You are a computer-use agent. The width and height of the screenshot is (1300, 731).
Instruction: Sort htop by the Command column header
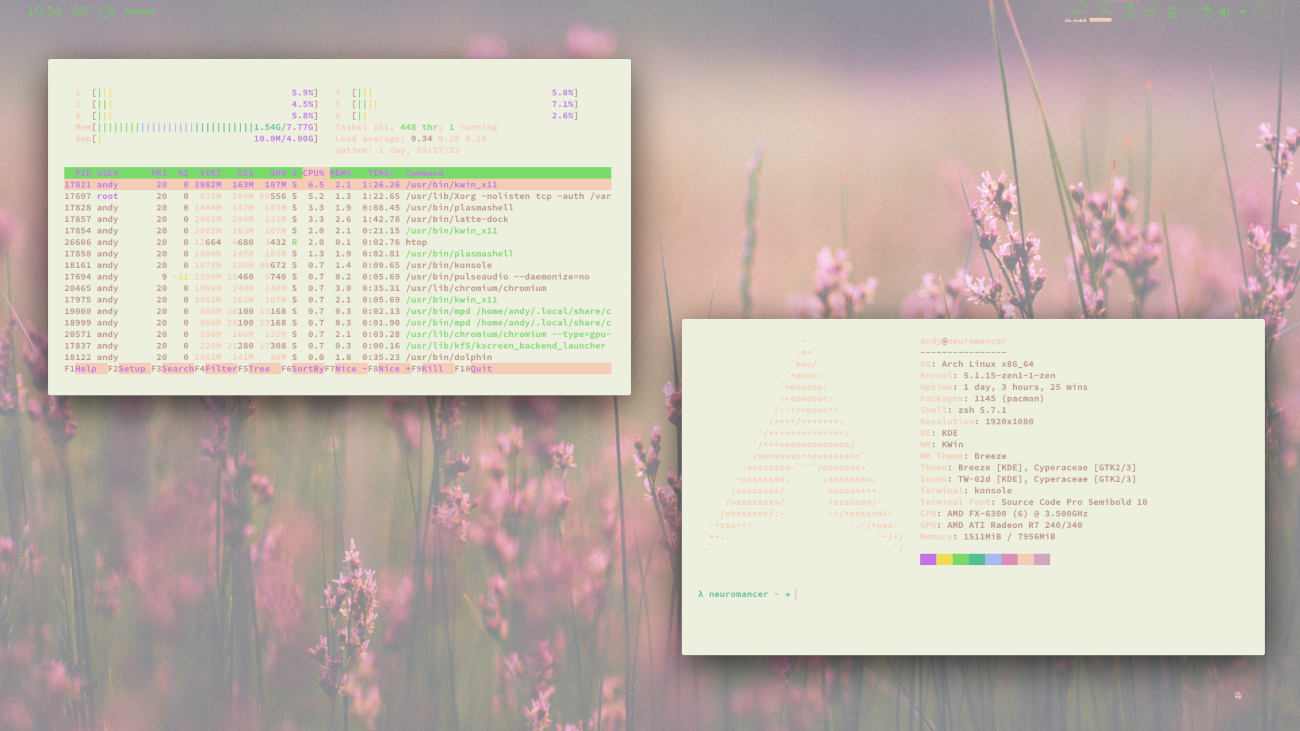coord(425,173)
